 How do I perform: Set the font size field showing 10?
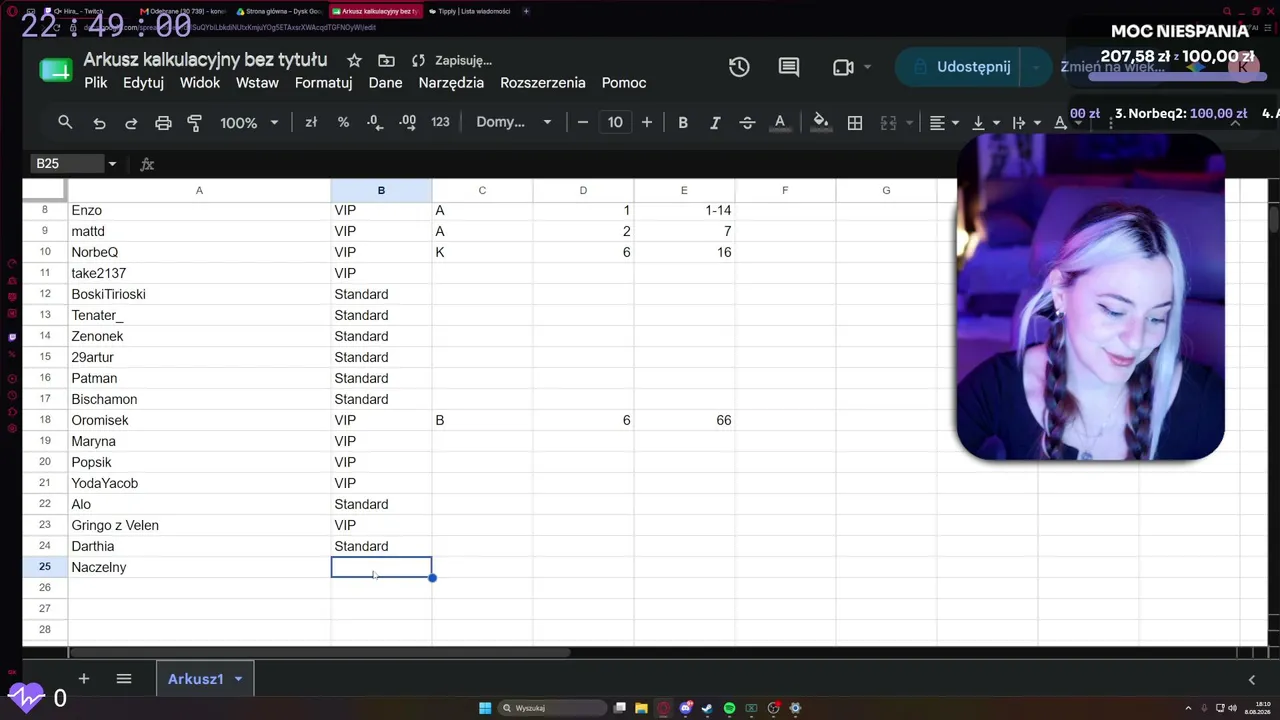615,122
